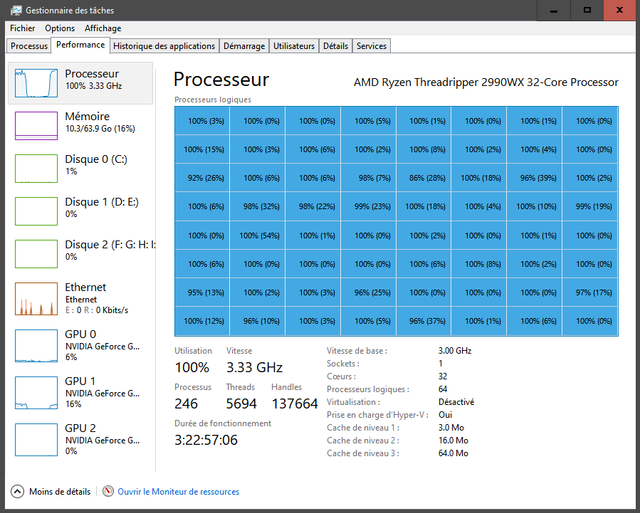640x513 pixels.
Task: Select the Processeur mini graph thumbnail
Action: pos(36,83)
